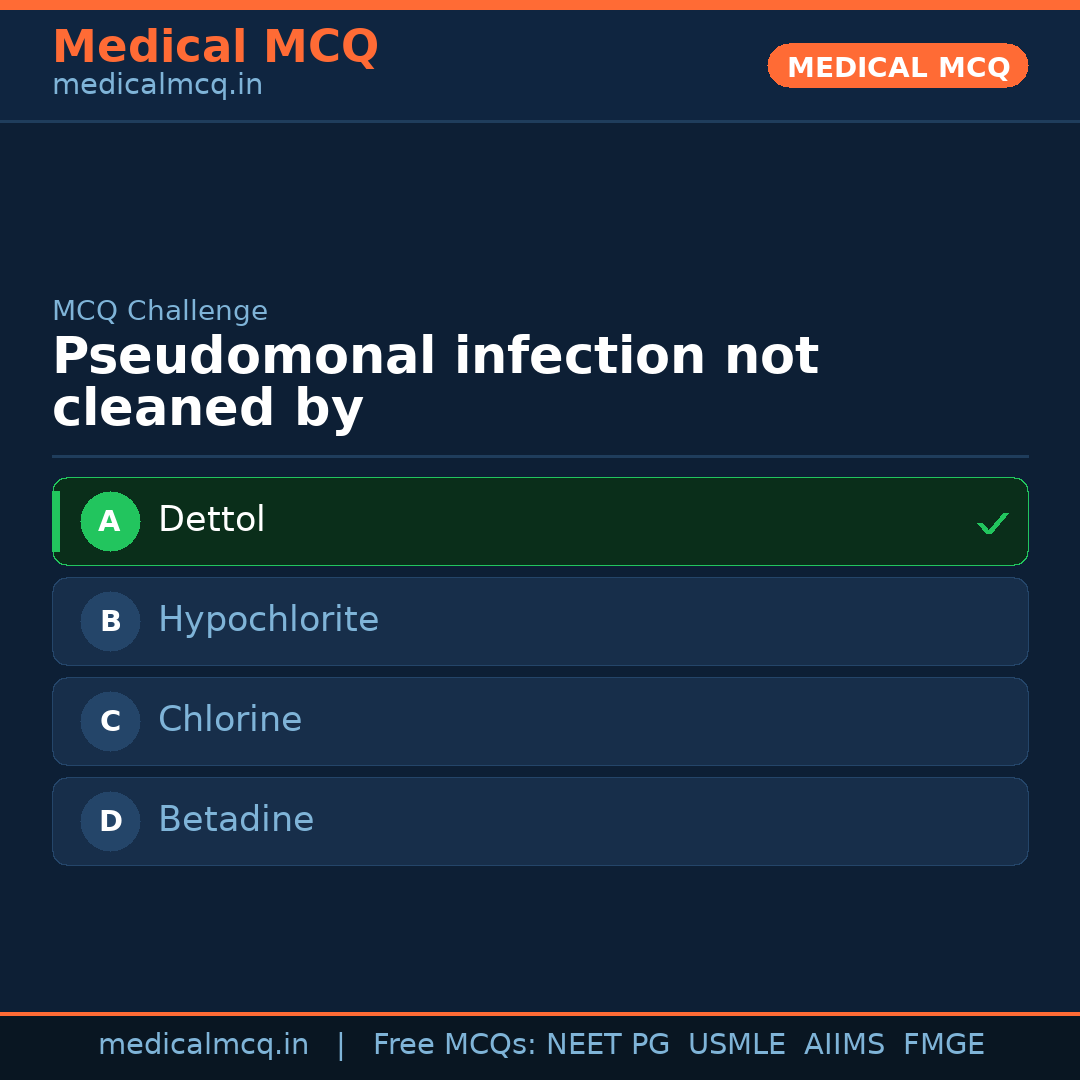Click the C circle icon next to Chlorine

coord(110,721)
